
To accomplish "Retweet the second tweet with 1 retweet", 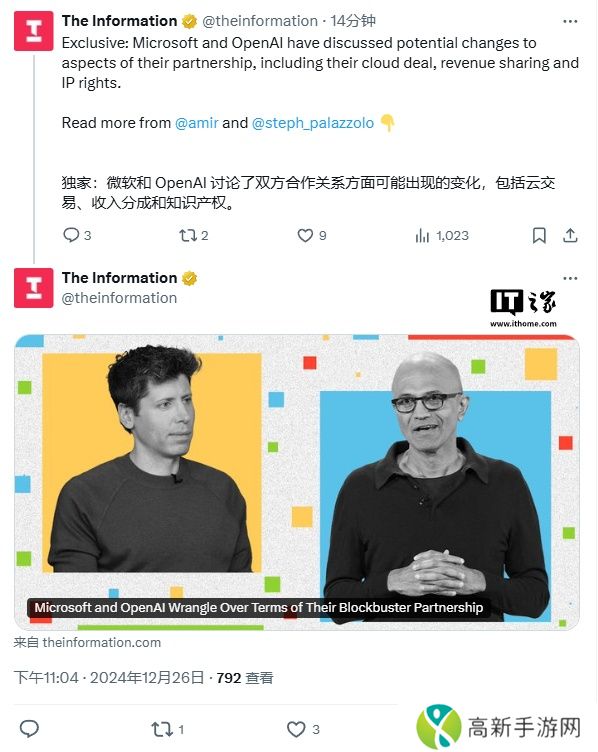I will (x=167, y=729).
